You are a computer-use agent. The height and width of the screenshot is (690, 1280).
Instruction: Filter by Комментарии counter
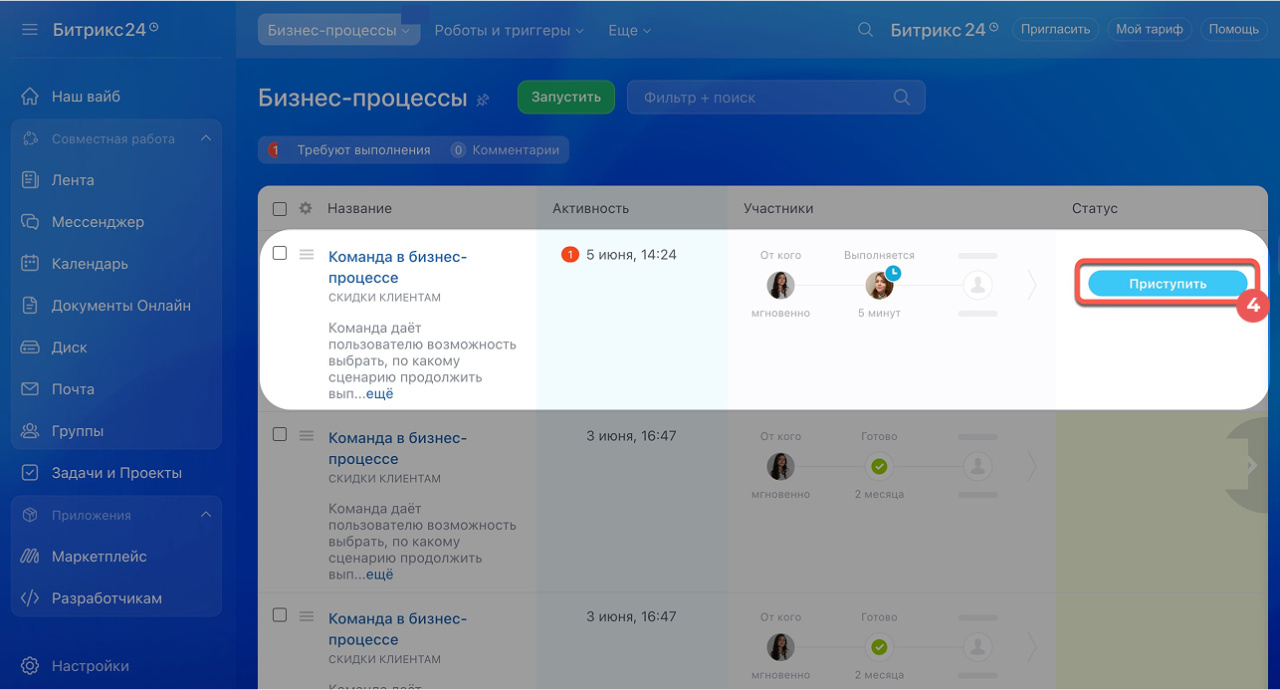(505, 150)
